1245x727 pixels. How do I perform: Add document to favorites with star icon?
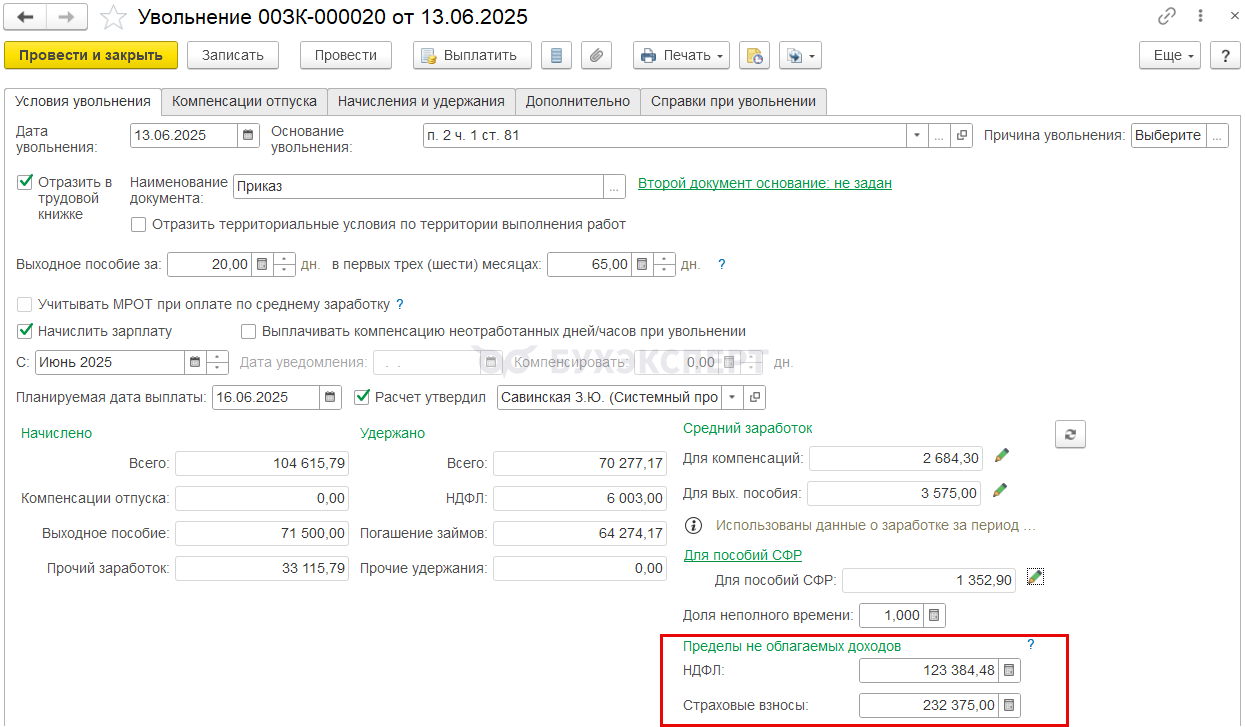click(x=115, y=17)
